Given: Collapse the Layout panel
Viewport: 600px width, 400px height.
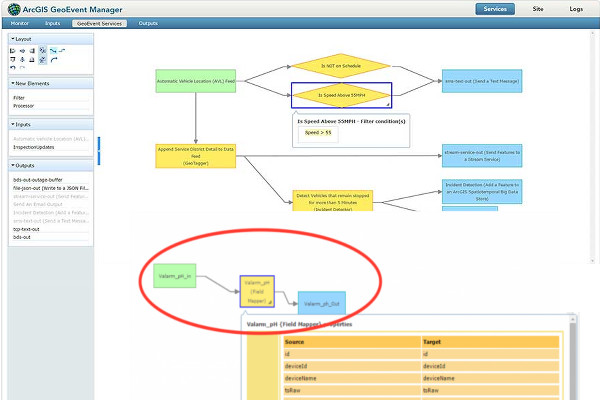Looking at the screenshot, I should click(12, 38).
